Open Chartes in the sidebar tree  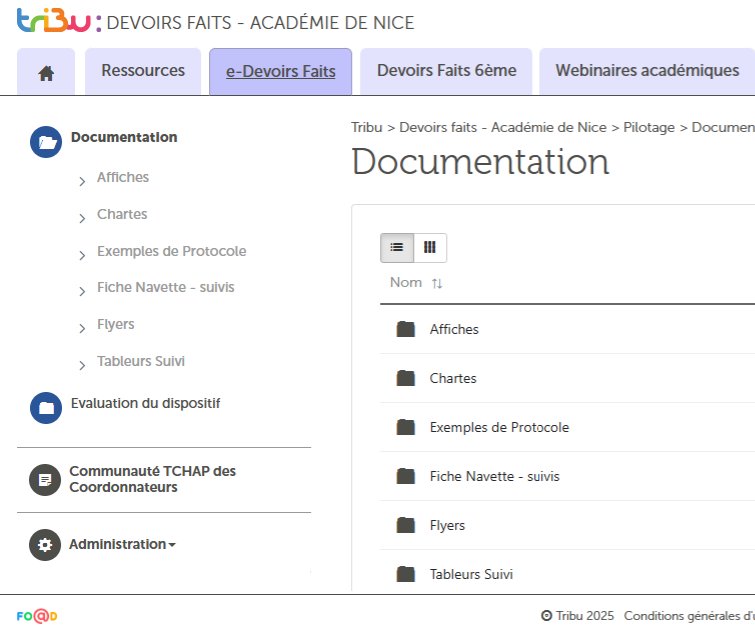pos(122,214)
